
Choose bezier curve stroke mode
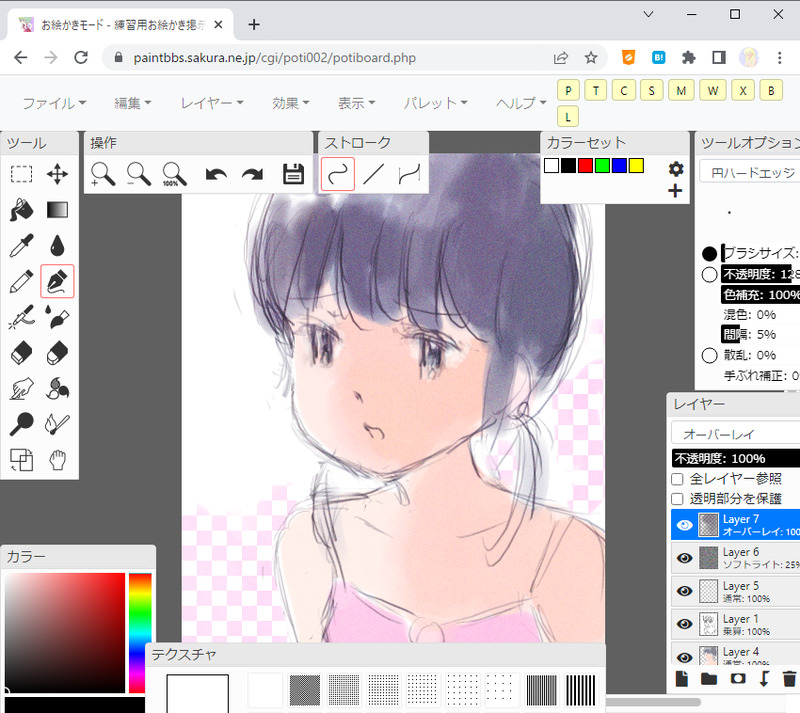[x=409, y=174]
